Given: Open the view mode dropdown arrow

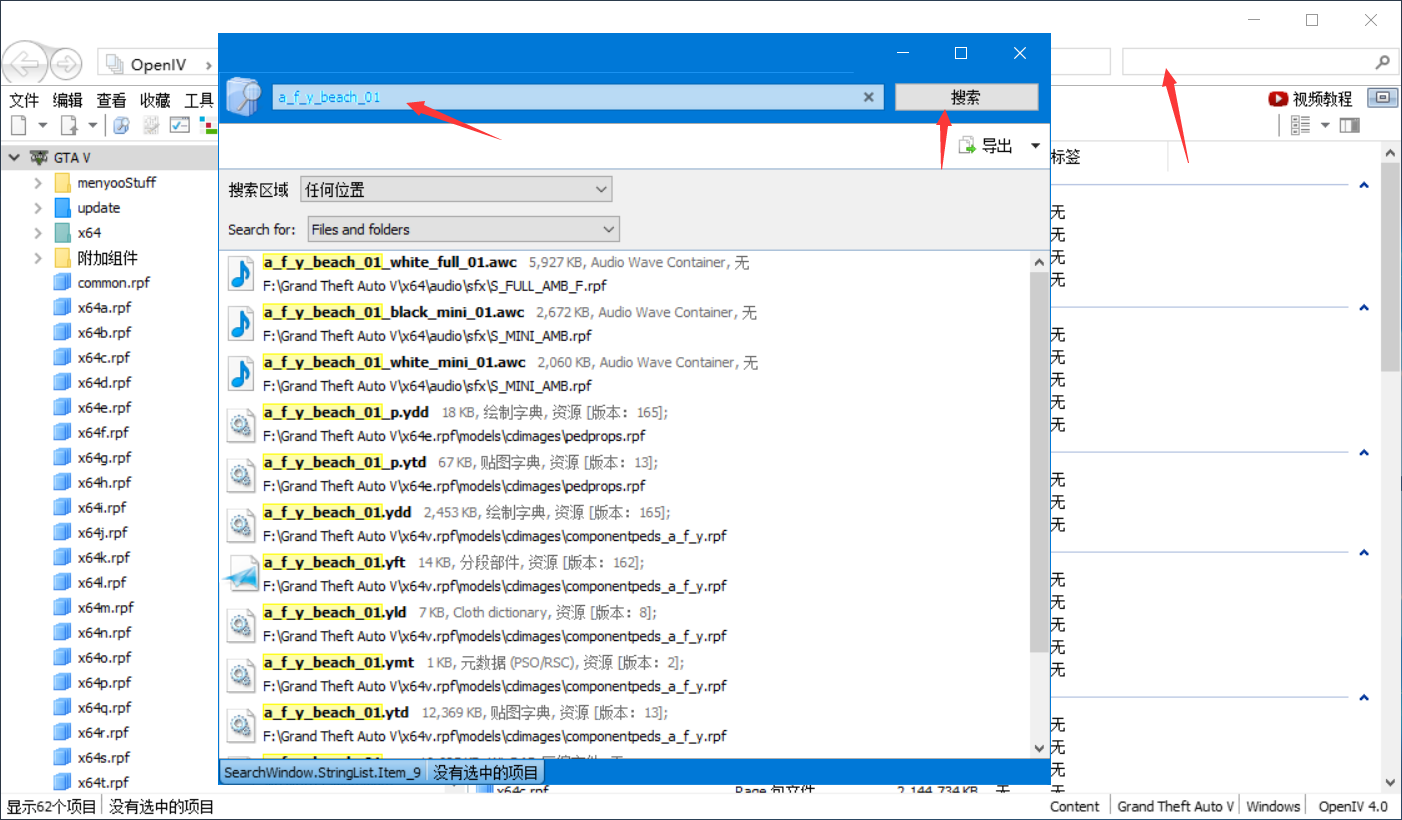Looking at the screenshot, I should (x=1325, y=125).
